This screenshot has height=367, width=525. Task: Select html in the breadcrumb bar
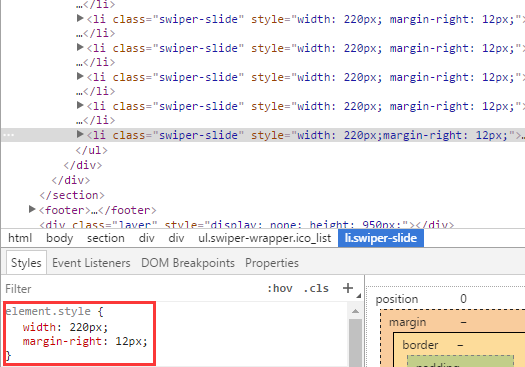20,238
